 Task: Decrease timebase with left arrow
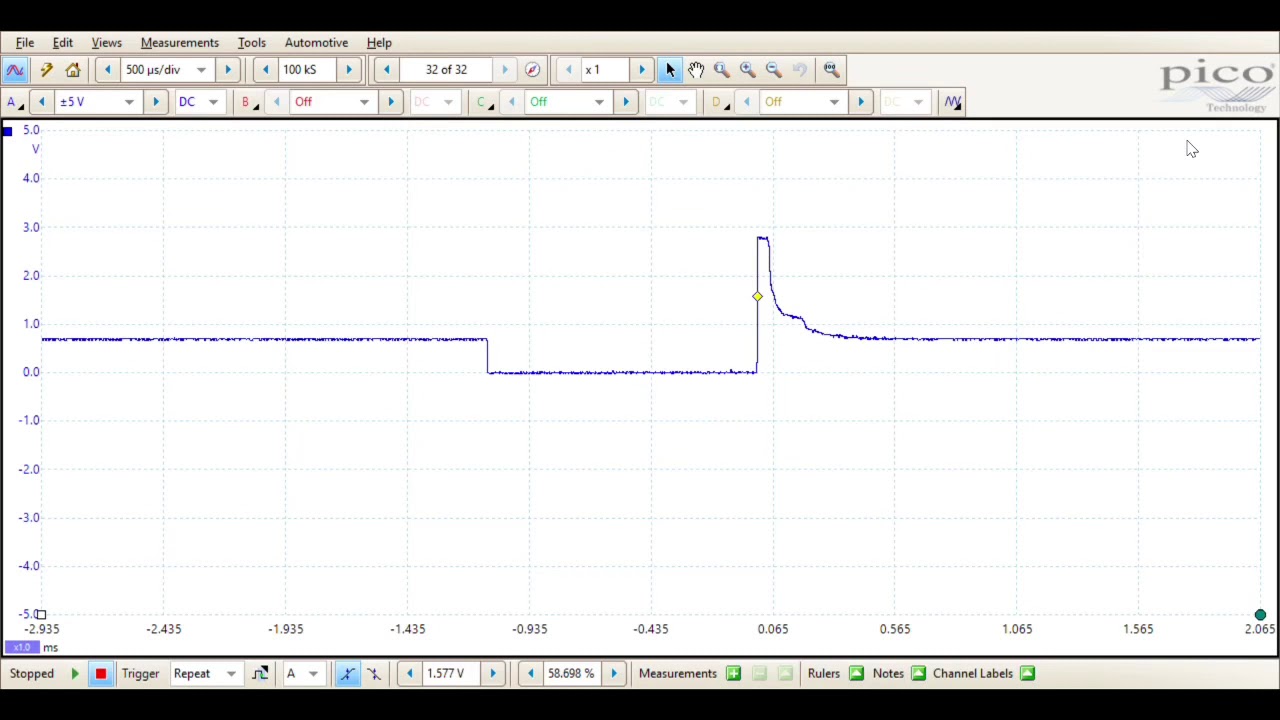pyautogui.click(x=107, y=70)
